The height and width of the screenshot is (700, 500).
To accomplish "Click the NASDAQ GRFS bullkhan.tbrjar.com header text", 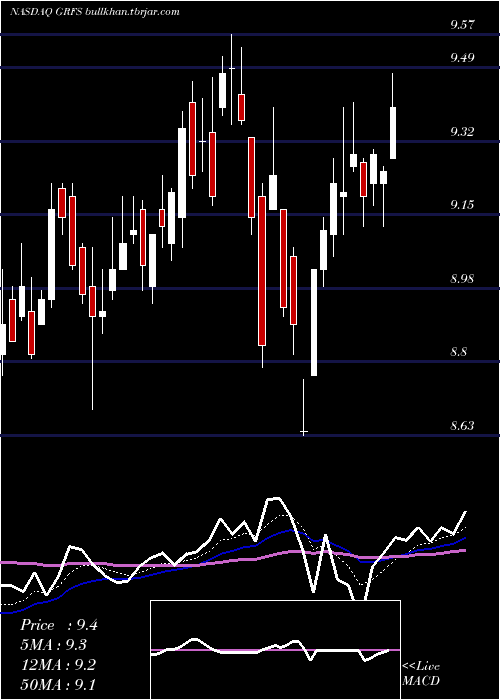I will click(x=95, y=12).
